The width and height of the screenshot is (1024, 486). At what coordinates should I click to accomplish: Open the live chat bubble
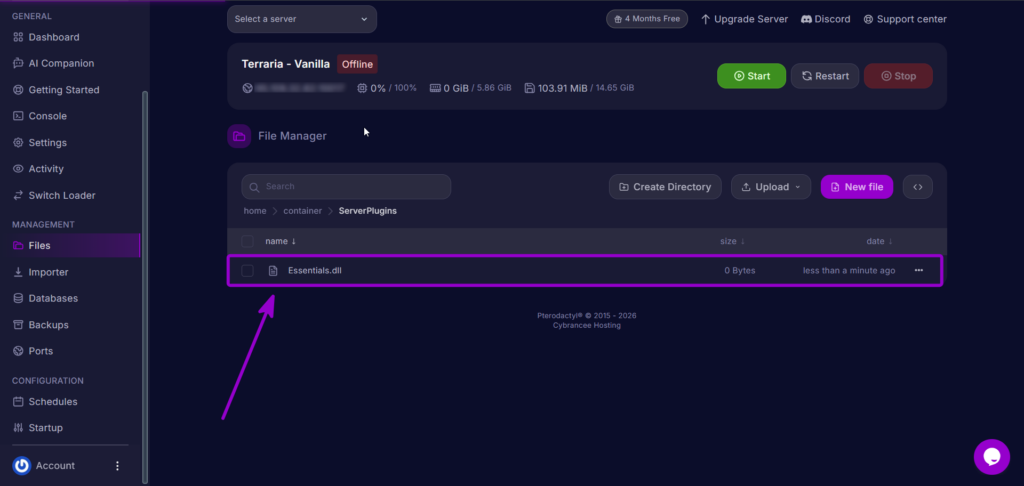click(x=991, y=457)
